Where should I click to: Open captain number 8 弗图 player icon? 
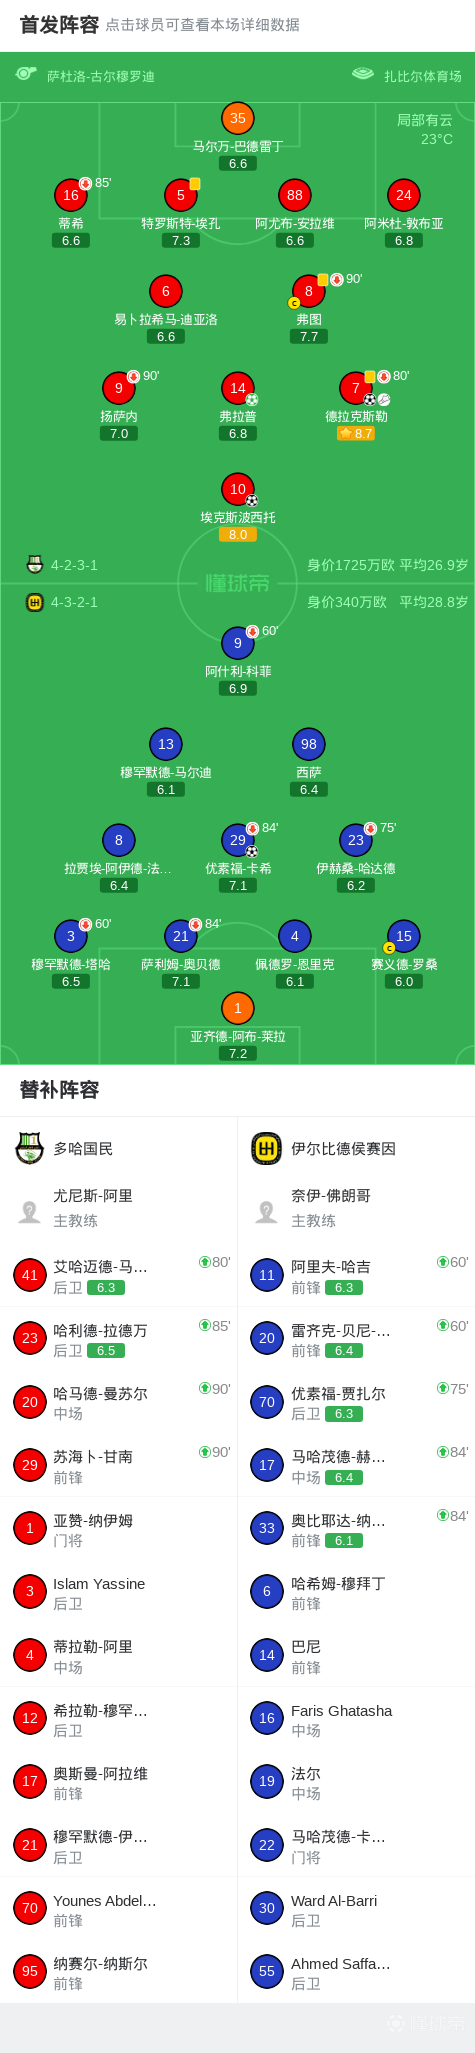pos(309,291)
